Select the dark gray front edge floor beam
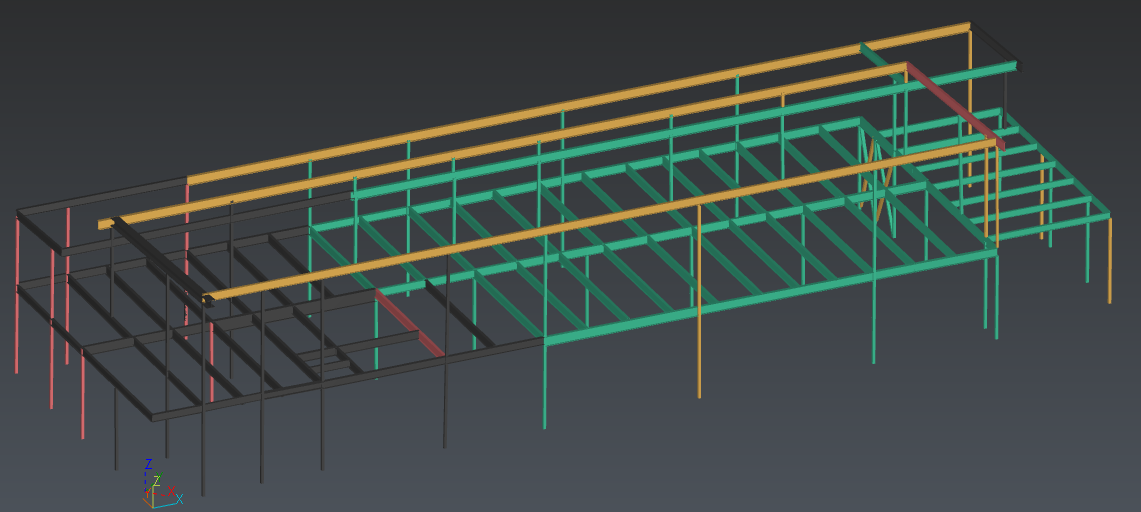The width and height of the screenshot is (1141, 512). coord(350,379)
